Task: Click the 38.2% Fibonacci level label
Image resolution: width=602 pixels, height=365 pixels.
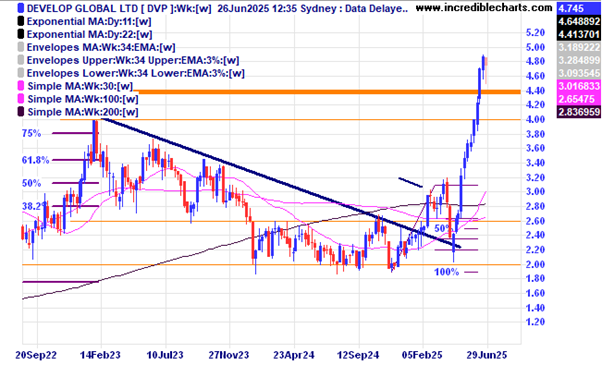Action: pos(33,206)
